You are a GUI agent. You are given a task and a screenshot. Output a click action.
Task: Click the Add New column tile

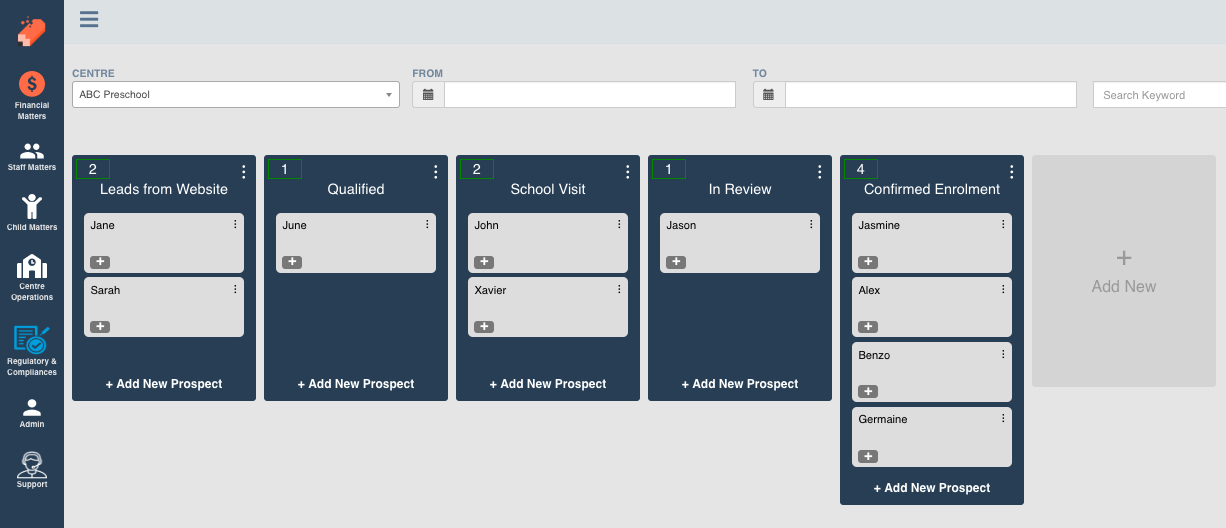pos(1124,271)
